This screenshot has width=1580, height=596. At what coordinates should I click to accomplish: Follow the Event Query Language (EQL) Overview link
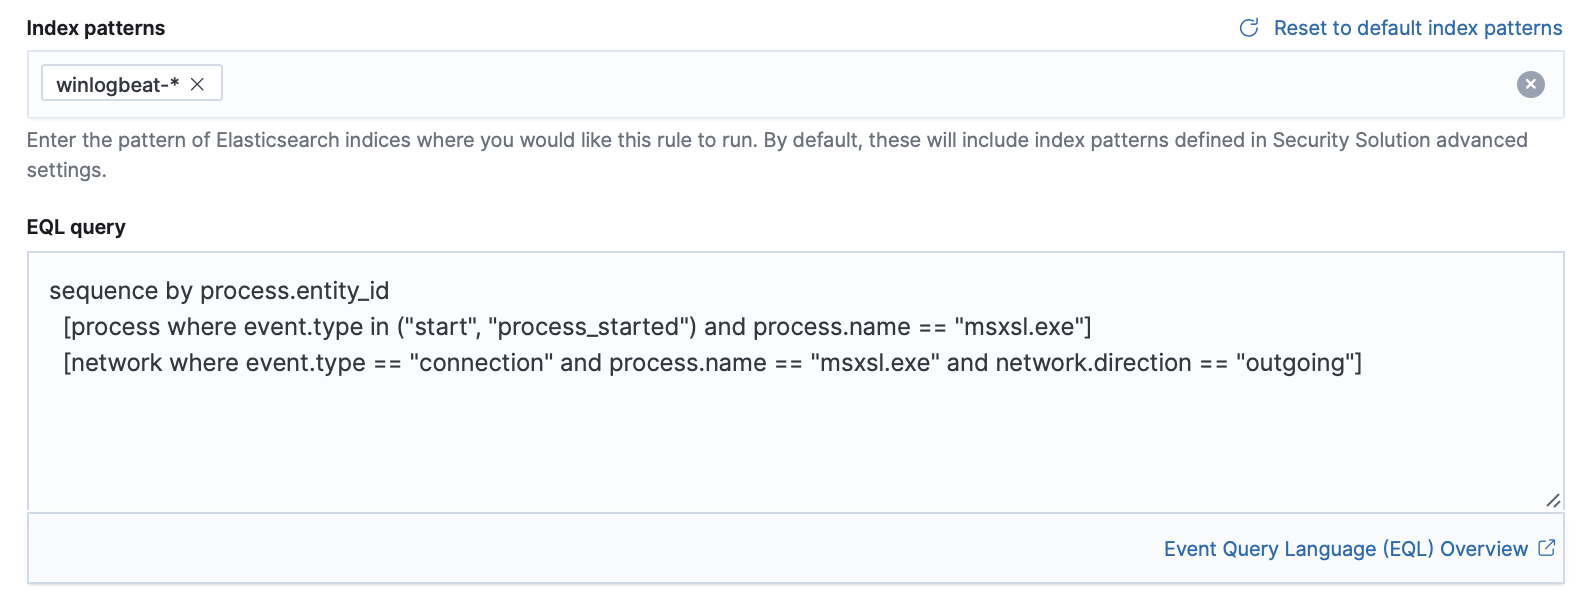[1345, 548]
